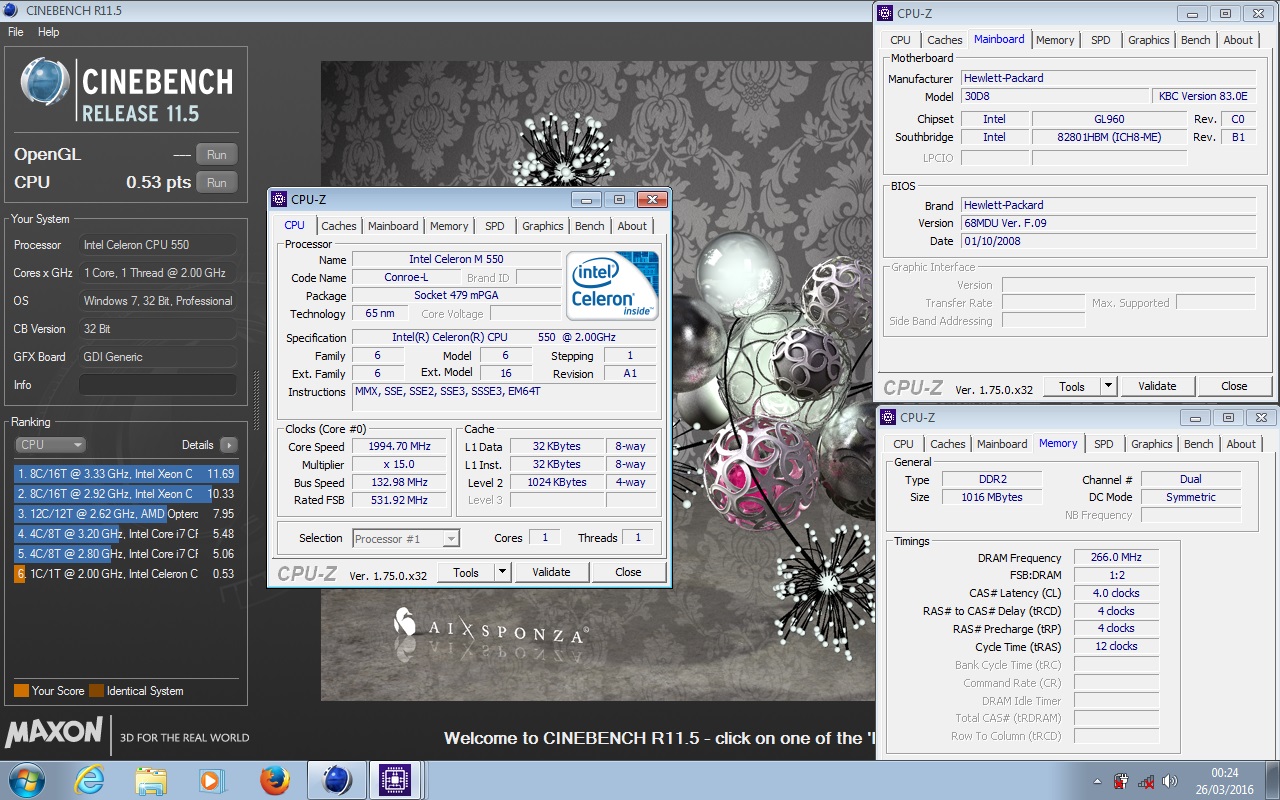Image resolution: width=1280 pixels, height=800 pixels.
Task: Open CPU tab in Mainboard CPU-Z window
Action: click(x=900, y=40)
